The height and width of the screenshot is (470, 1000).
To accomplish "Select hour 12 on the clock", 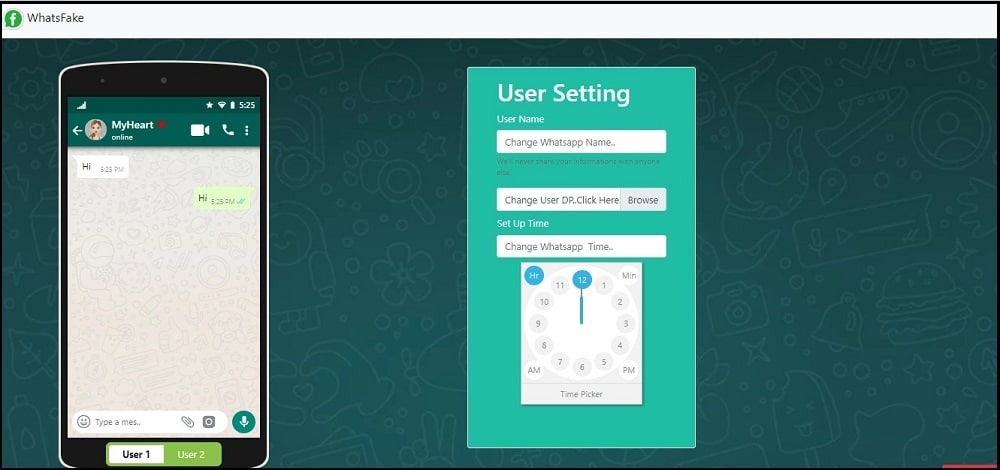I will (x=582, y=280).
